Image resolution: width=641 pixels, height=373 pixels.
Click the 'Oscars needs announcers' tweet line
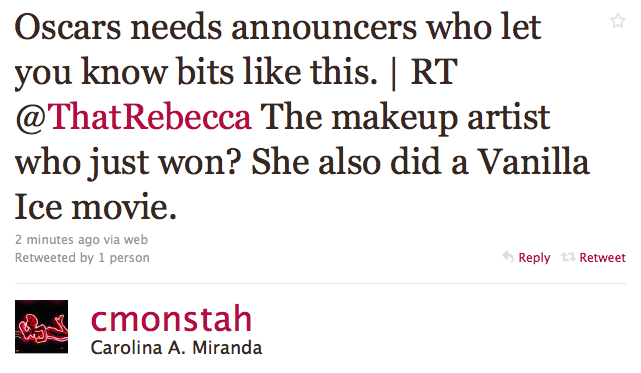(278, 27)
